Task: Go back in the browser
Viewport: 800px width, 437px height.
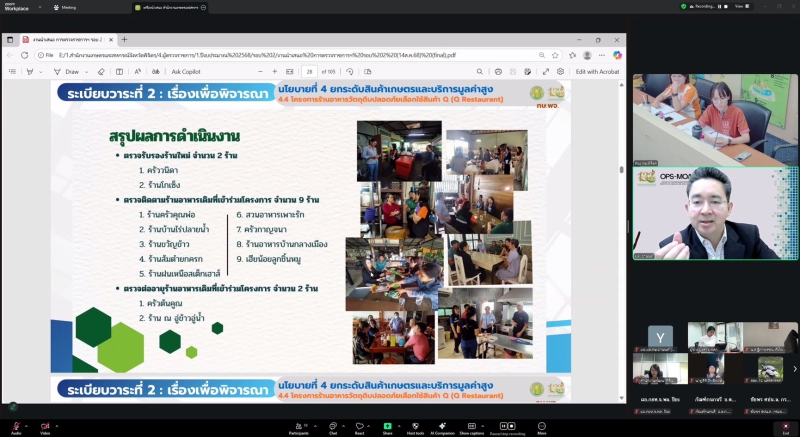Action: tap(10, 55)
